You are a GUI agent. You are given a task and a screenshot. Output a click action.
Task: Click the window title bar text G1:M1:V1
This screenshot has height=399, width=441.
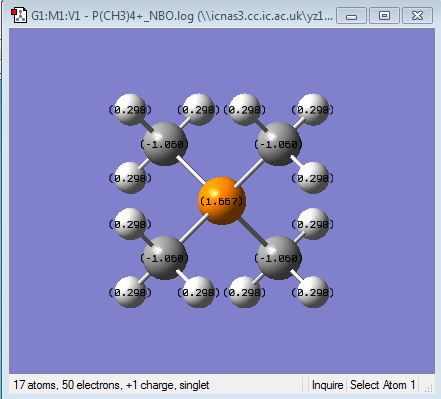55,16
